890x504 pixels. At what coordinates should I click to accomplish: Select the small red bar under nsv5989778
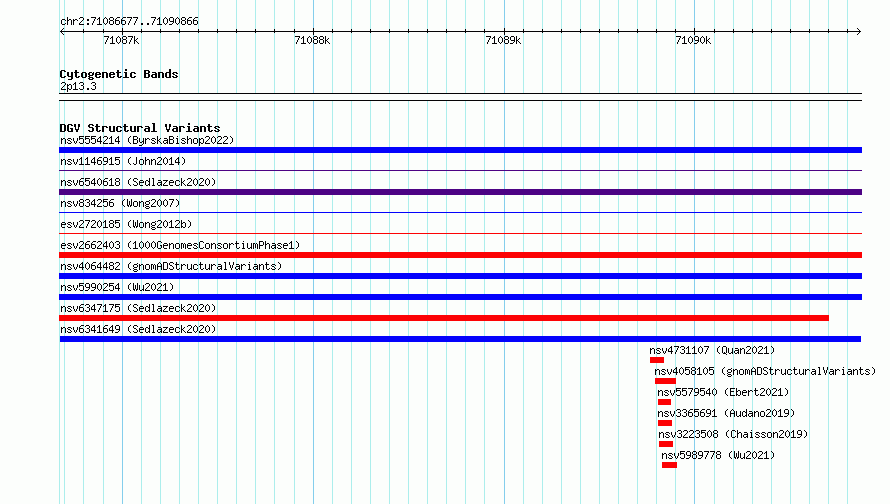[669, 465]
